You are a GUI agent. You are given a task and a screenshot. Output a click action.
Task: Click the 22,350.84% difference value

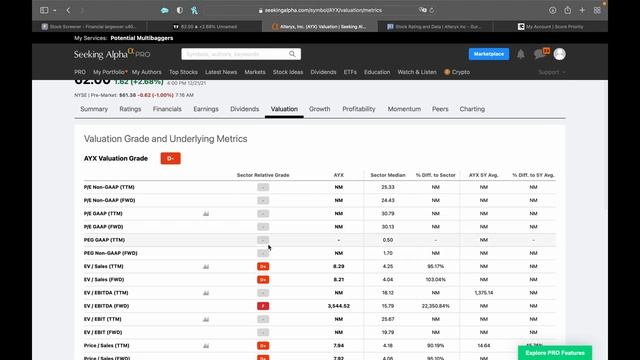tap(436, 306)
